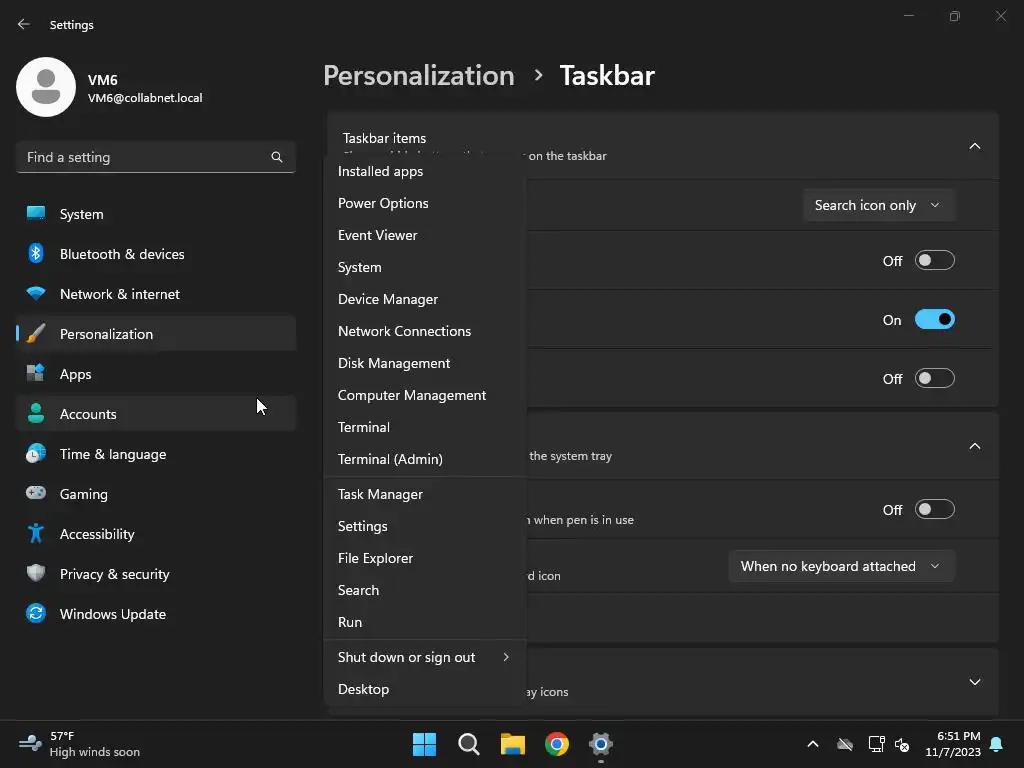This screenshot has width=1024, height=768.
Task: Choose Search in the context menu
Action: click(424, 590)
